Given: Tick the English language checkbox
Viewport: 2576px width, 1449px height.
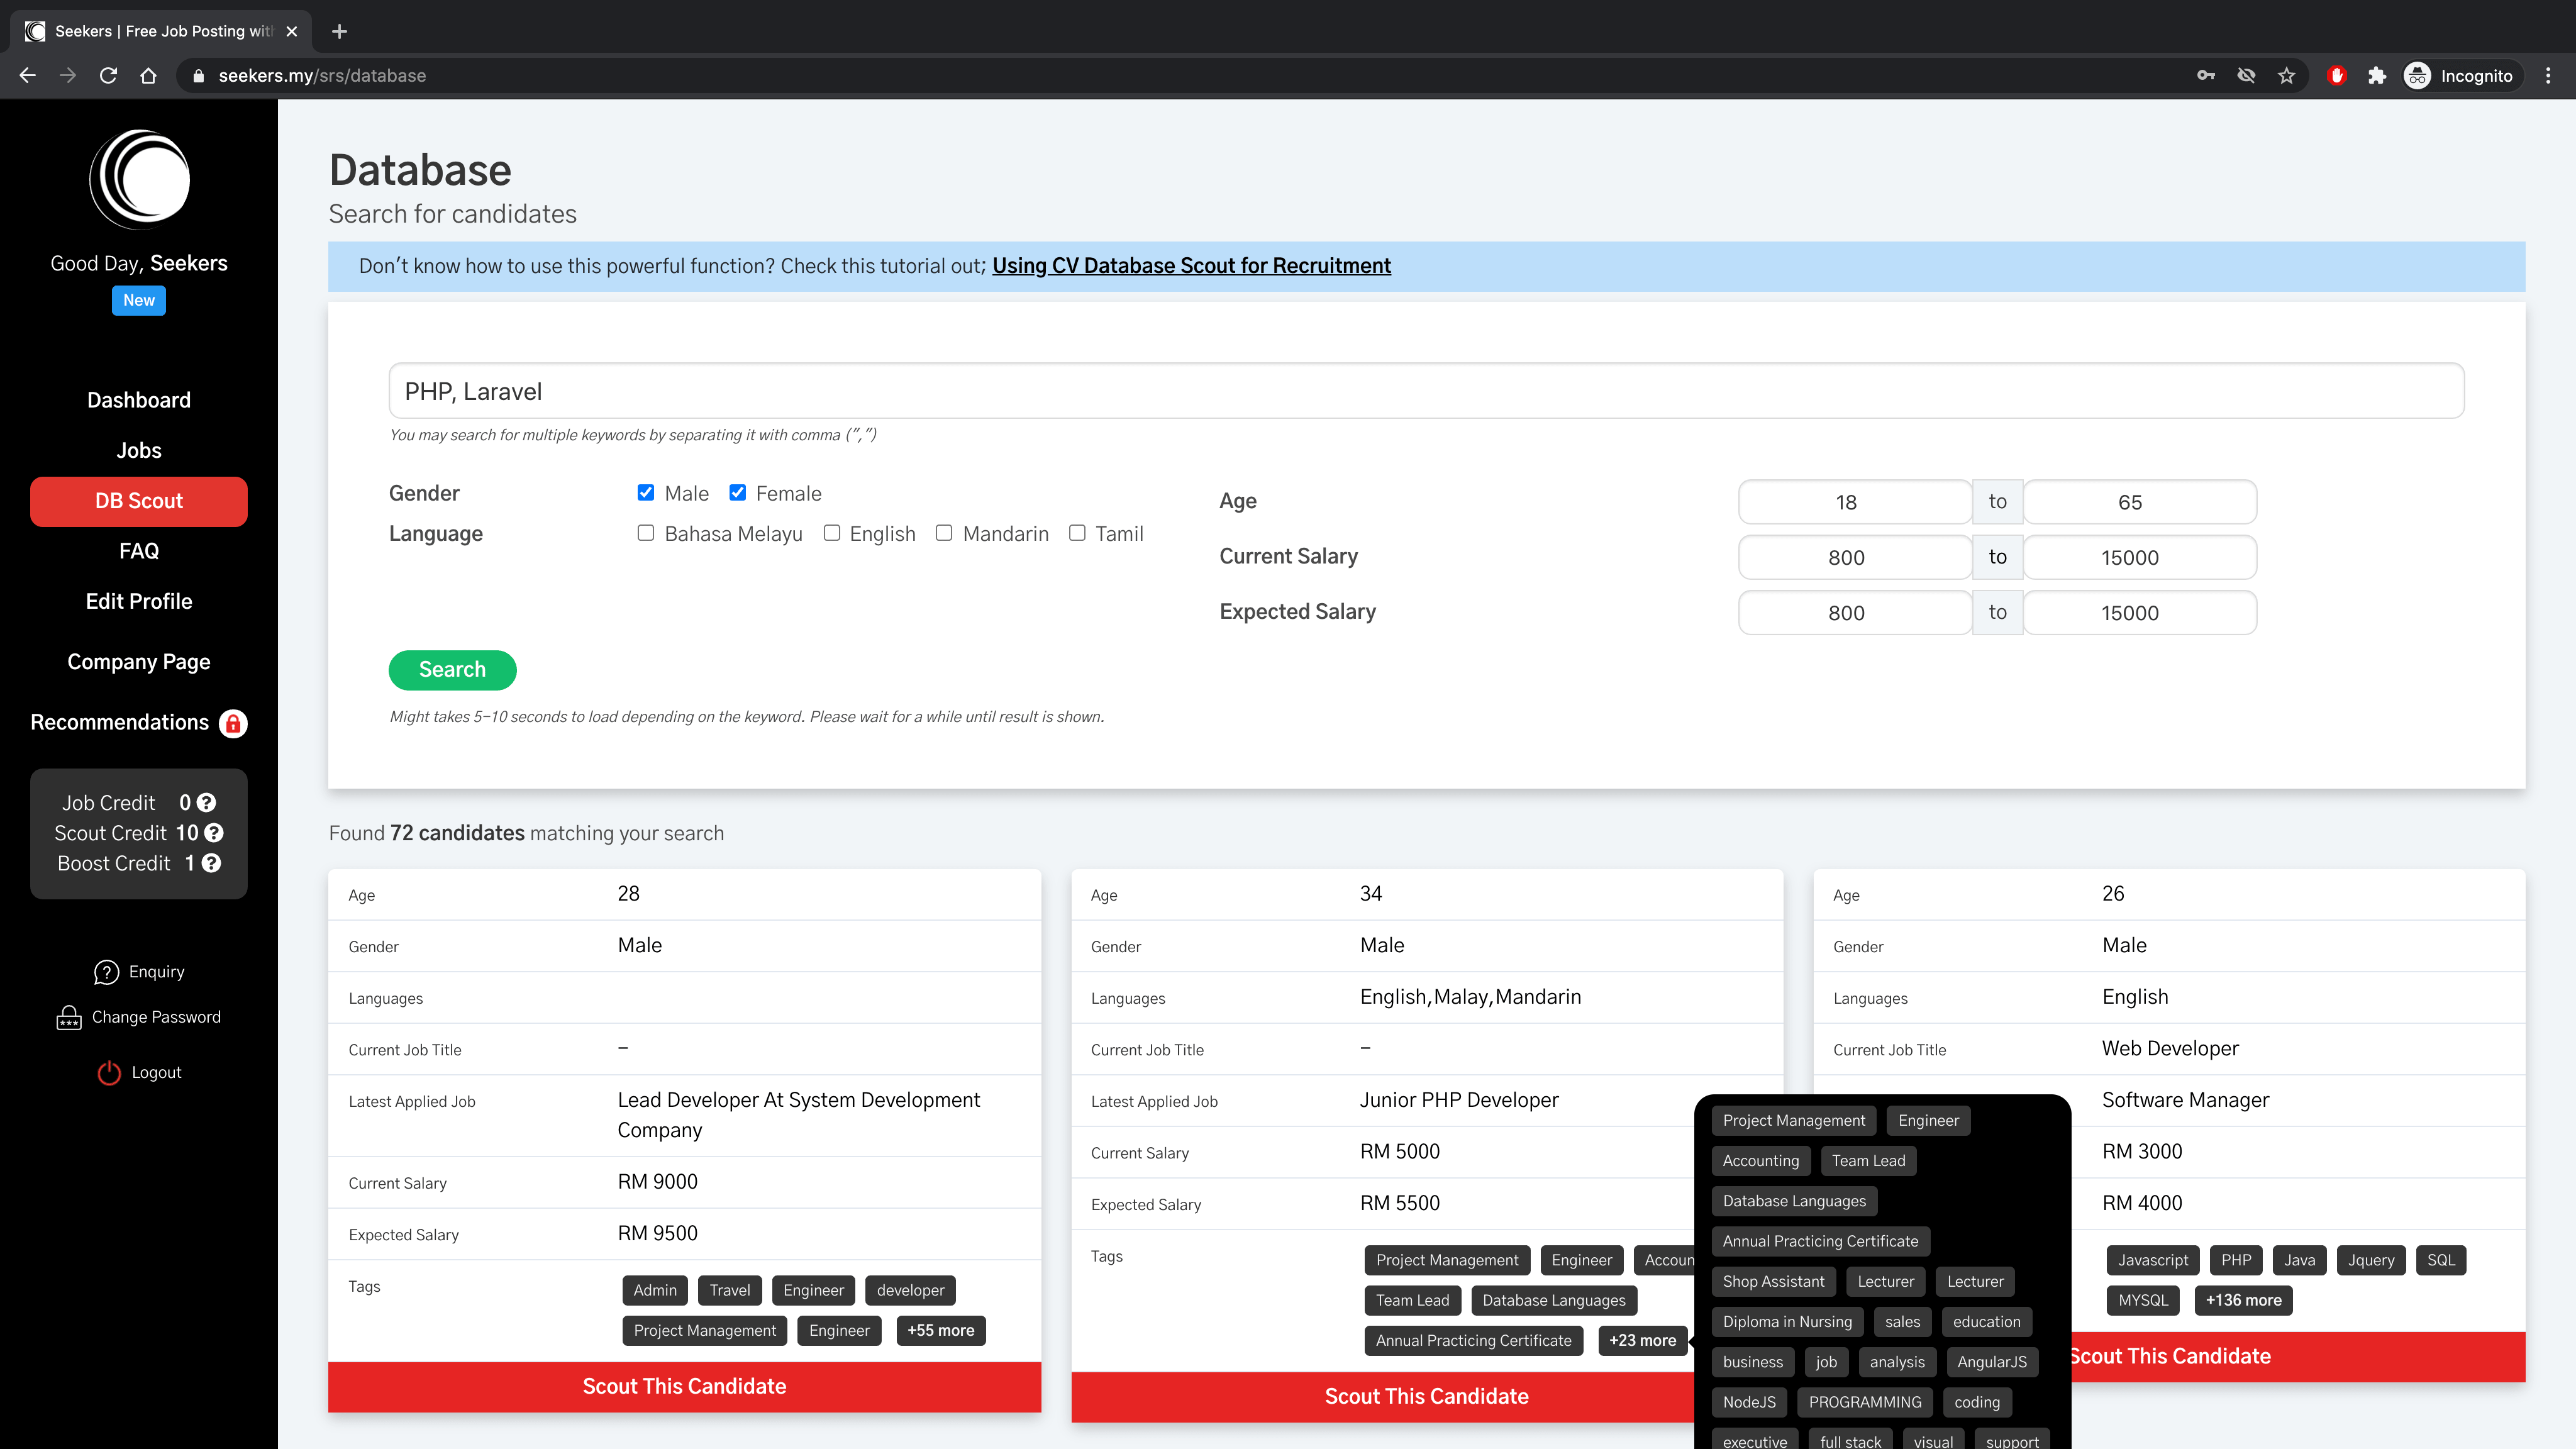Looking at the screenshot, I should point(832,533).
